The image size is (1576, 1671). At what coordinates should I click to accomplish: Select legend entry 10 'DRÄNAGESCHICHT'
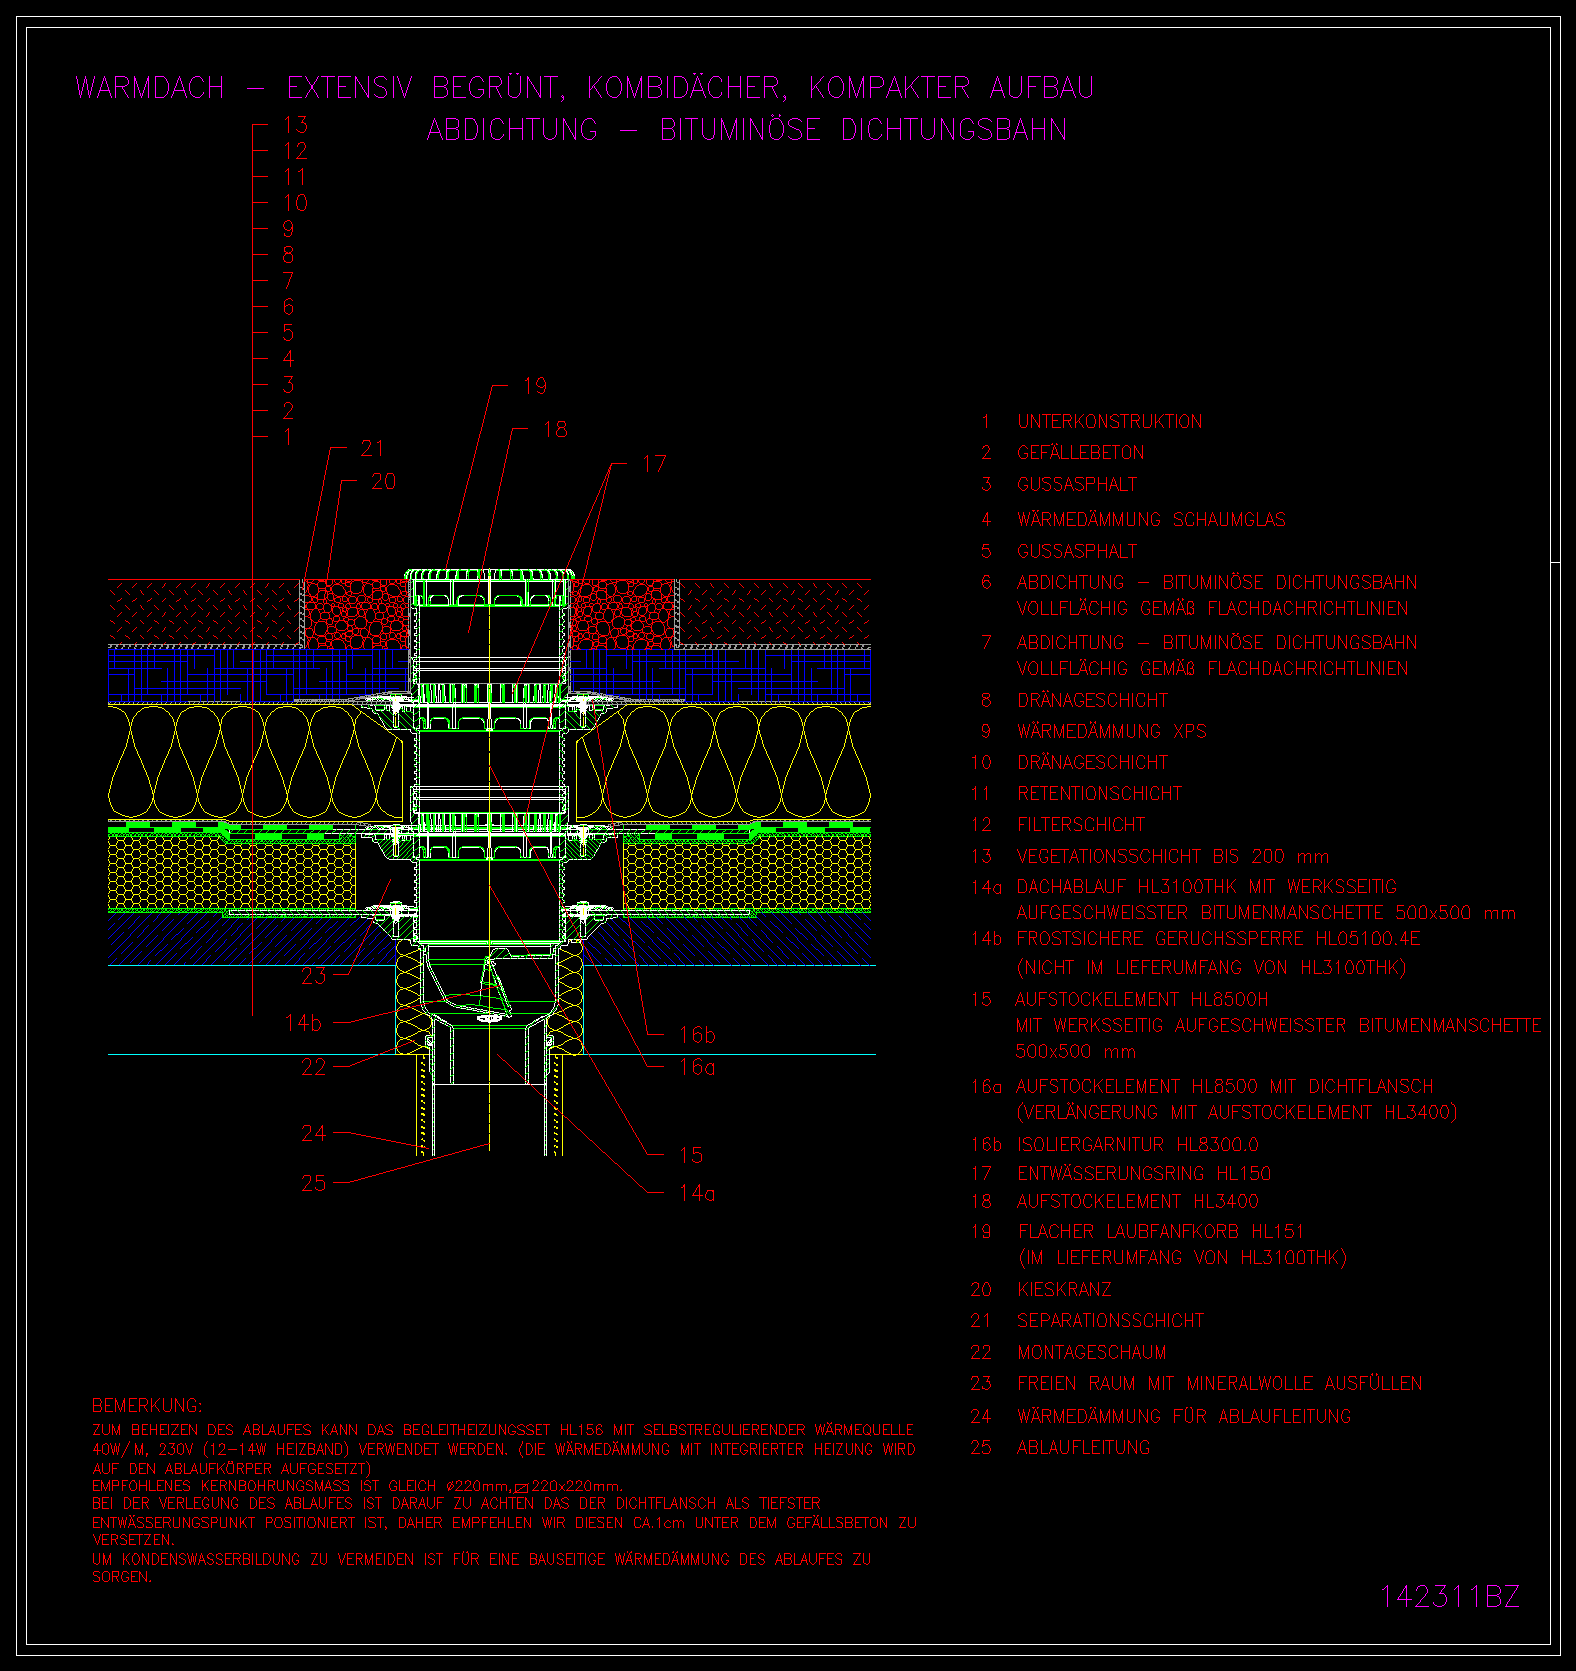(x=1092, y=762)
